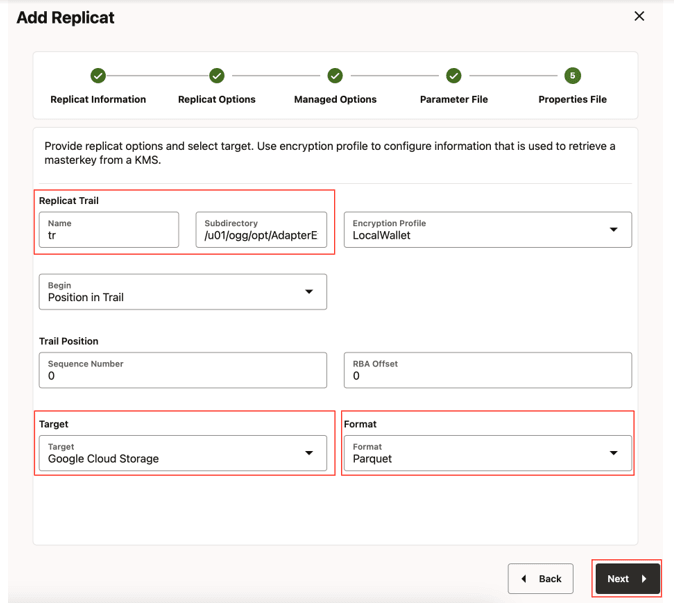The image size is (674, 605).
Task: Click the Subdirectory input field
Action: 261,230
